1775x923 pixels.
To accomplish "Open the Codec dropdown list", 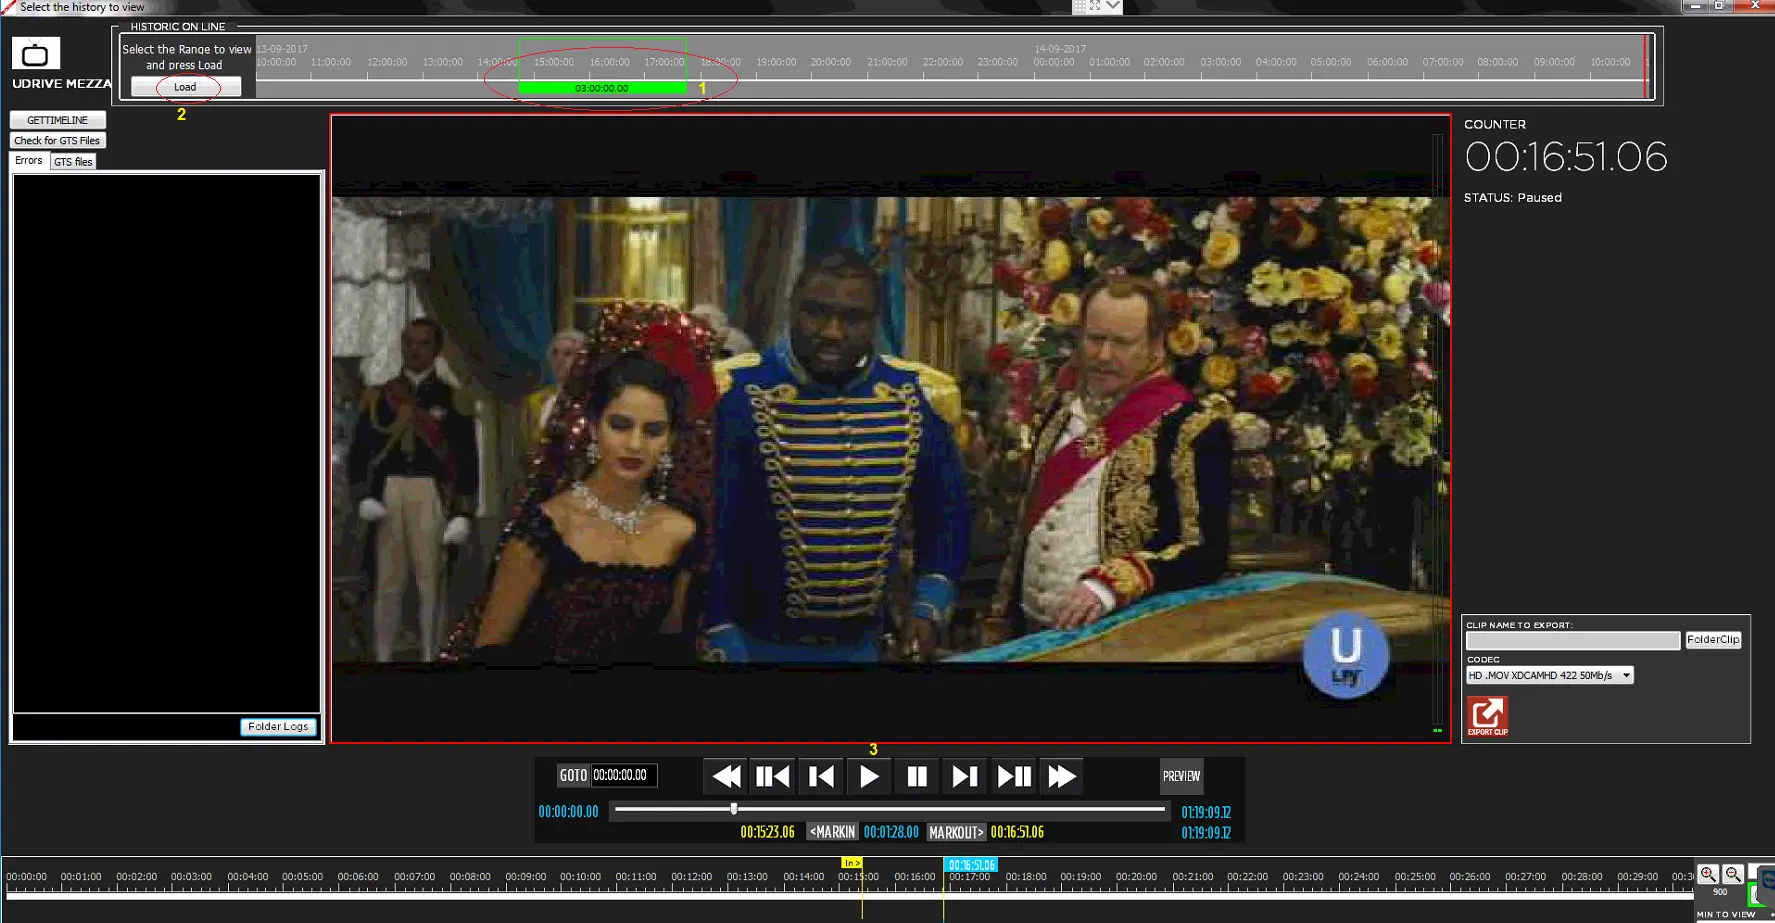I will click(1626, 676).
